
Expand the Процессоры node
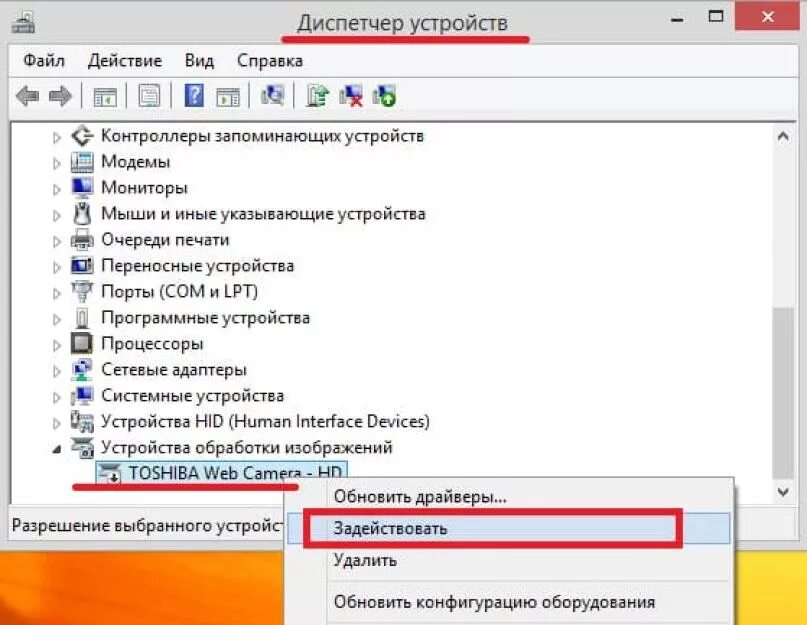tap(57, 345)
